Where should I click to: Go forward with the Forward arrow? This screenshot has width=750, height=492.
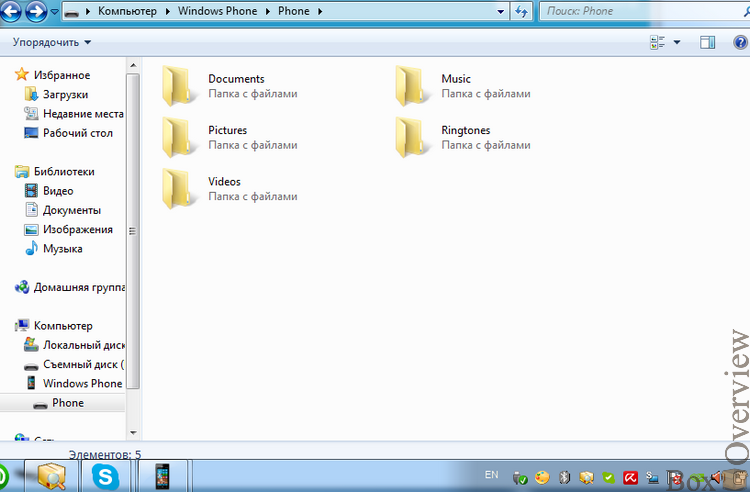(x=36, y=11)
